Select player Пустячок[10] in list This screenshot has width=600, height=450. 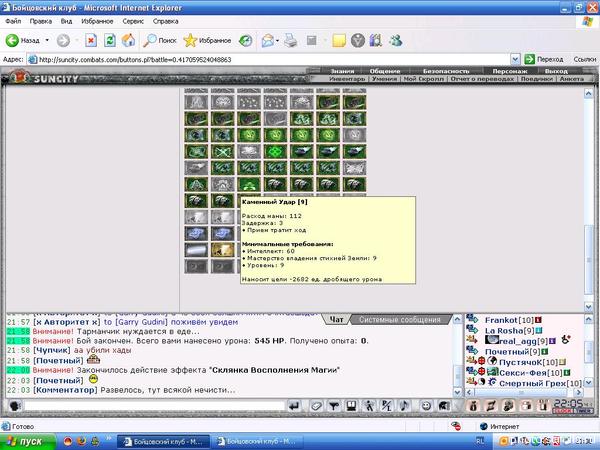click(528, 362)
